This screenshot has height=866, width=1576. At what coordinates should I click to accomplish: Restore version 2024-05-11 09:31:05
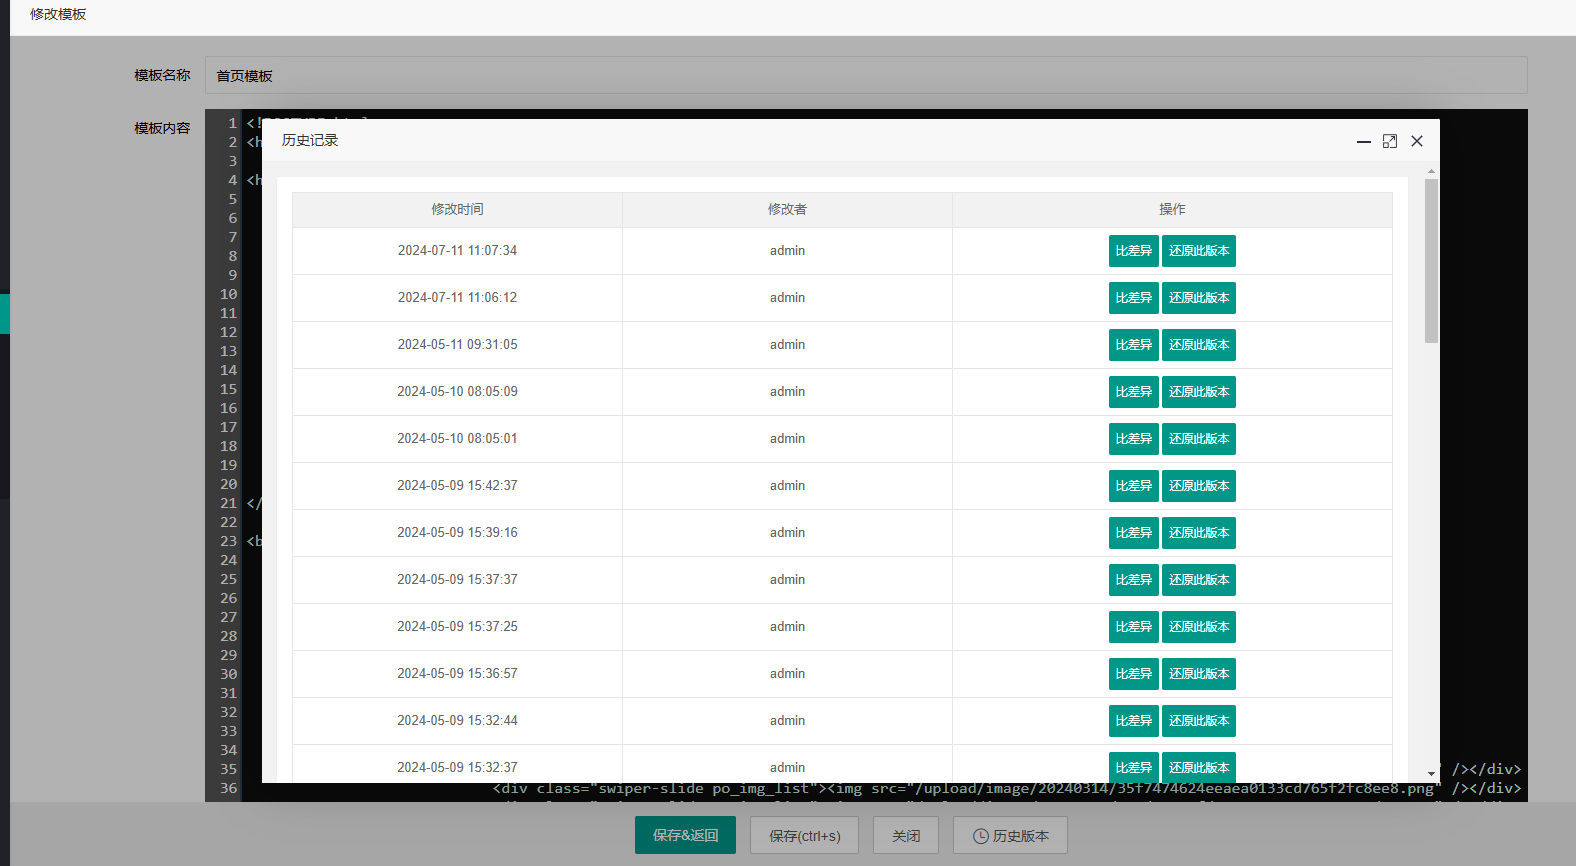(x=1199, y=345)
